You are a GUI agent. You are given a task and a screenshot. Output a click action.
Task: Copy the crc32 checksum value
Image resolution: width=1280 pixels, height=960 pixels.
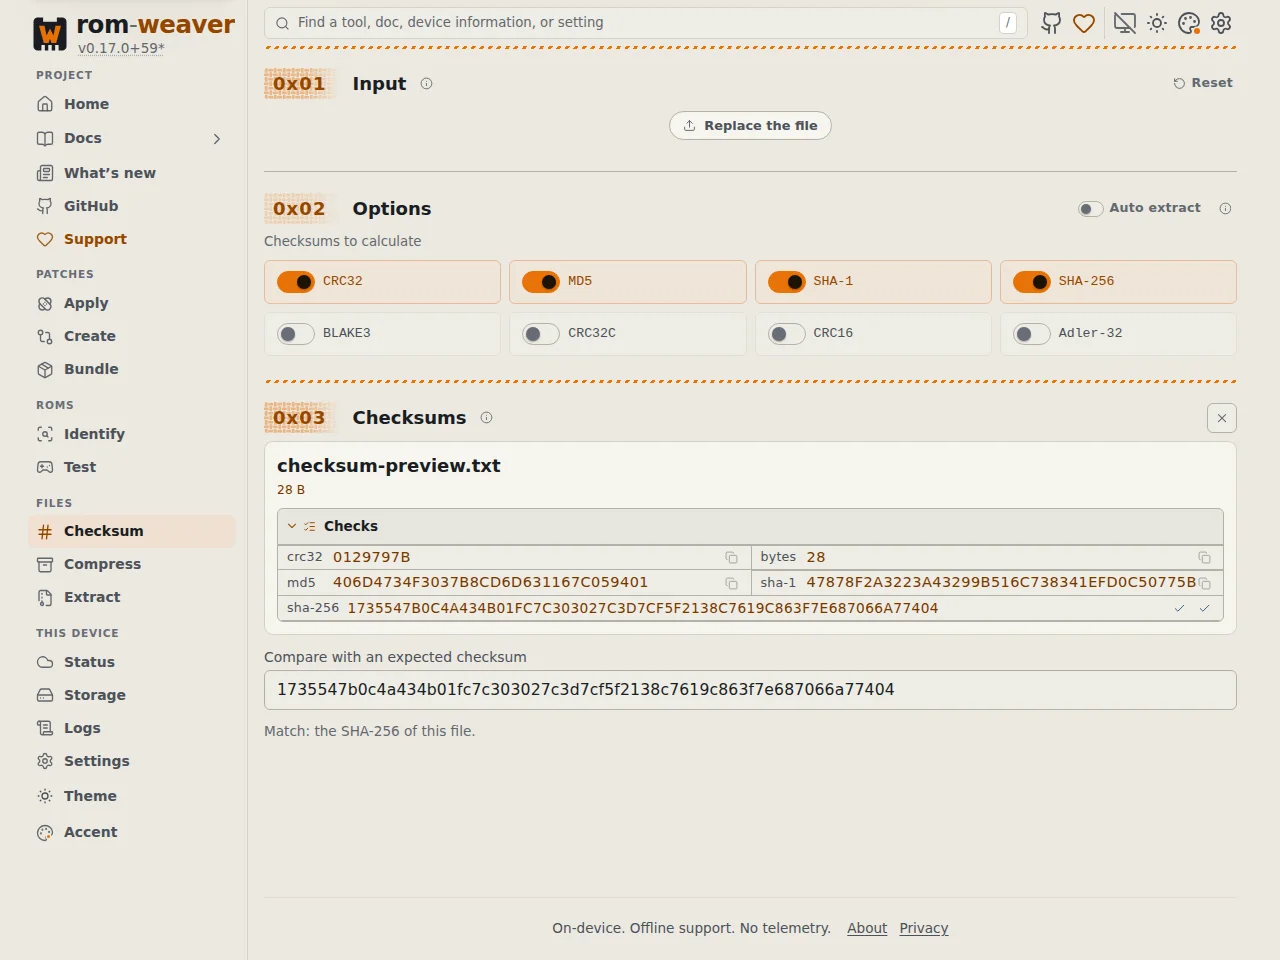731,558
